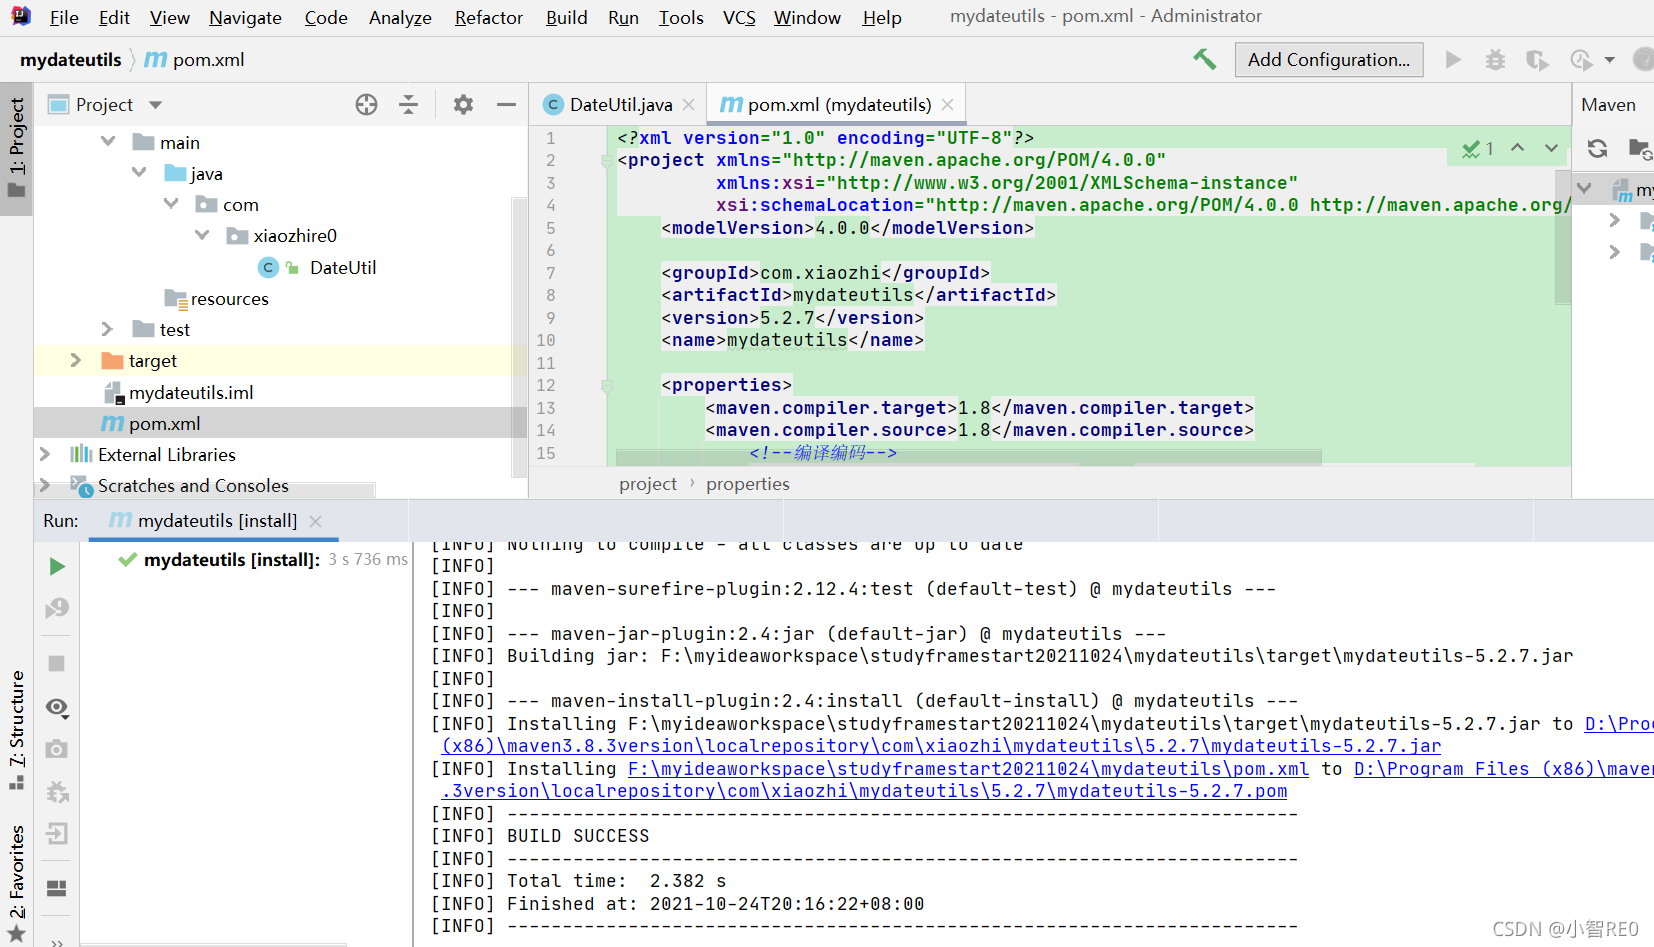Close the mydateutils [install] run tab
The width and height of the screenshot is (1654, 947).
point(316,521)
